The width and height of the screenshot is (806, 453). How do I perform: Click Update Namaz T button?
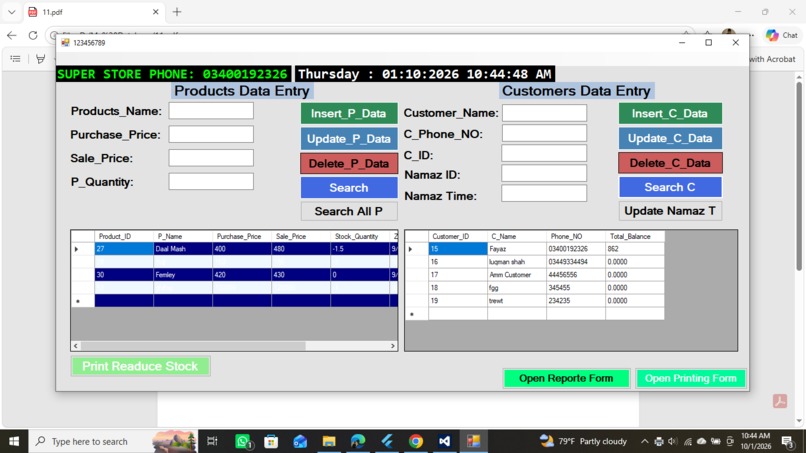click(670, 211)
